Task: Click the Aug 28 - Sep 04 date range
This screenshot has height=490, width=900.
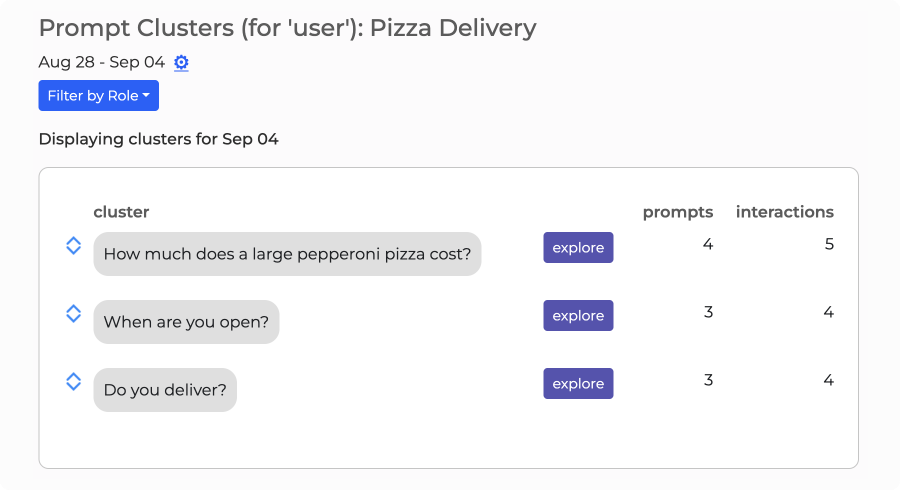Action: tap(101, 62)
